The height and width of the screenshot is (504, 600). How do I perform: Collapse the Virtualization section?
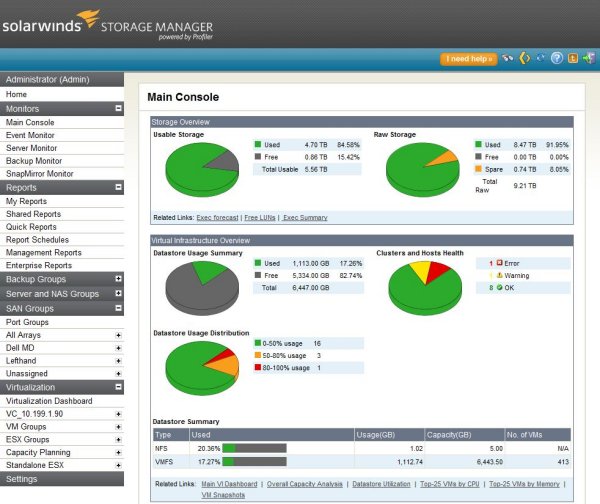(119, 387)
